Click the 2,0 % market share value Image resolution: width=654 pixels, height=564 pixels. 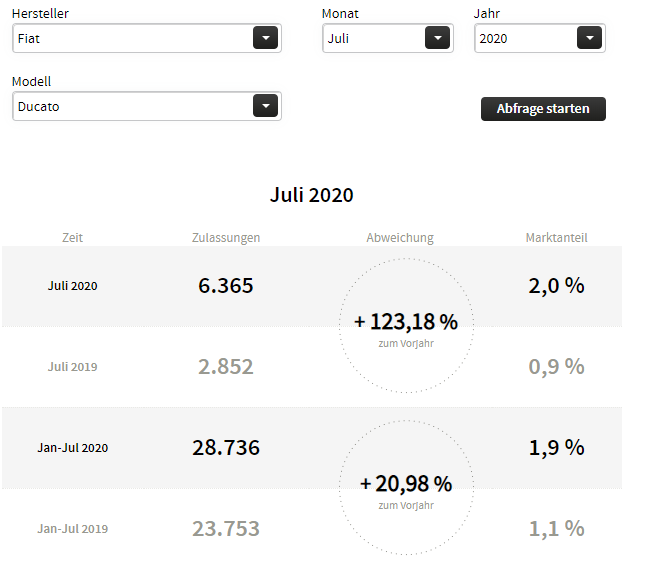coord(556,286)
